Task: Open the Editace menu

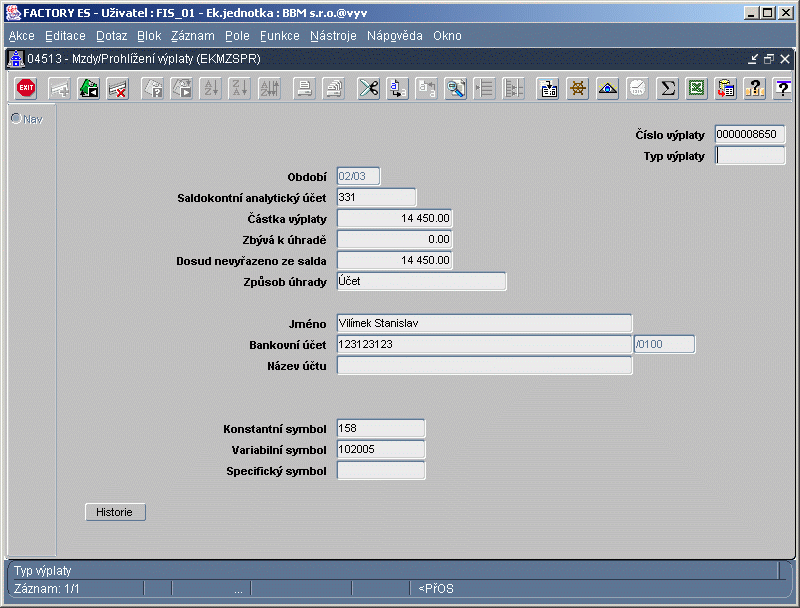Action: click(65, 36)
